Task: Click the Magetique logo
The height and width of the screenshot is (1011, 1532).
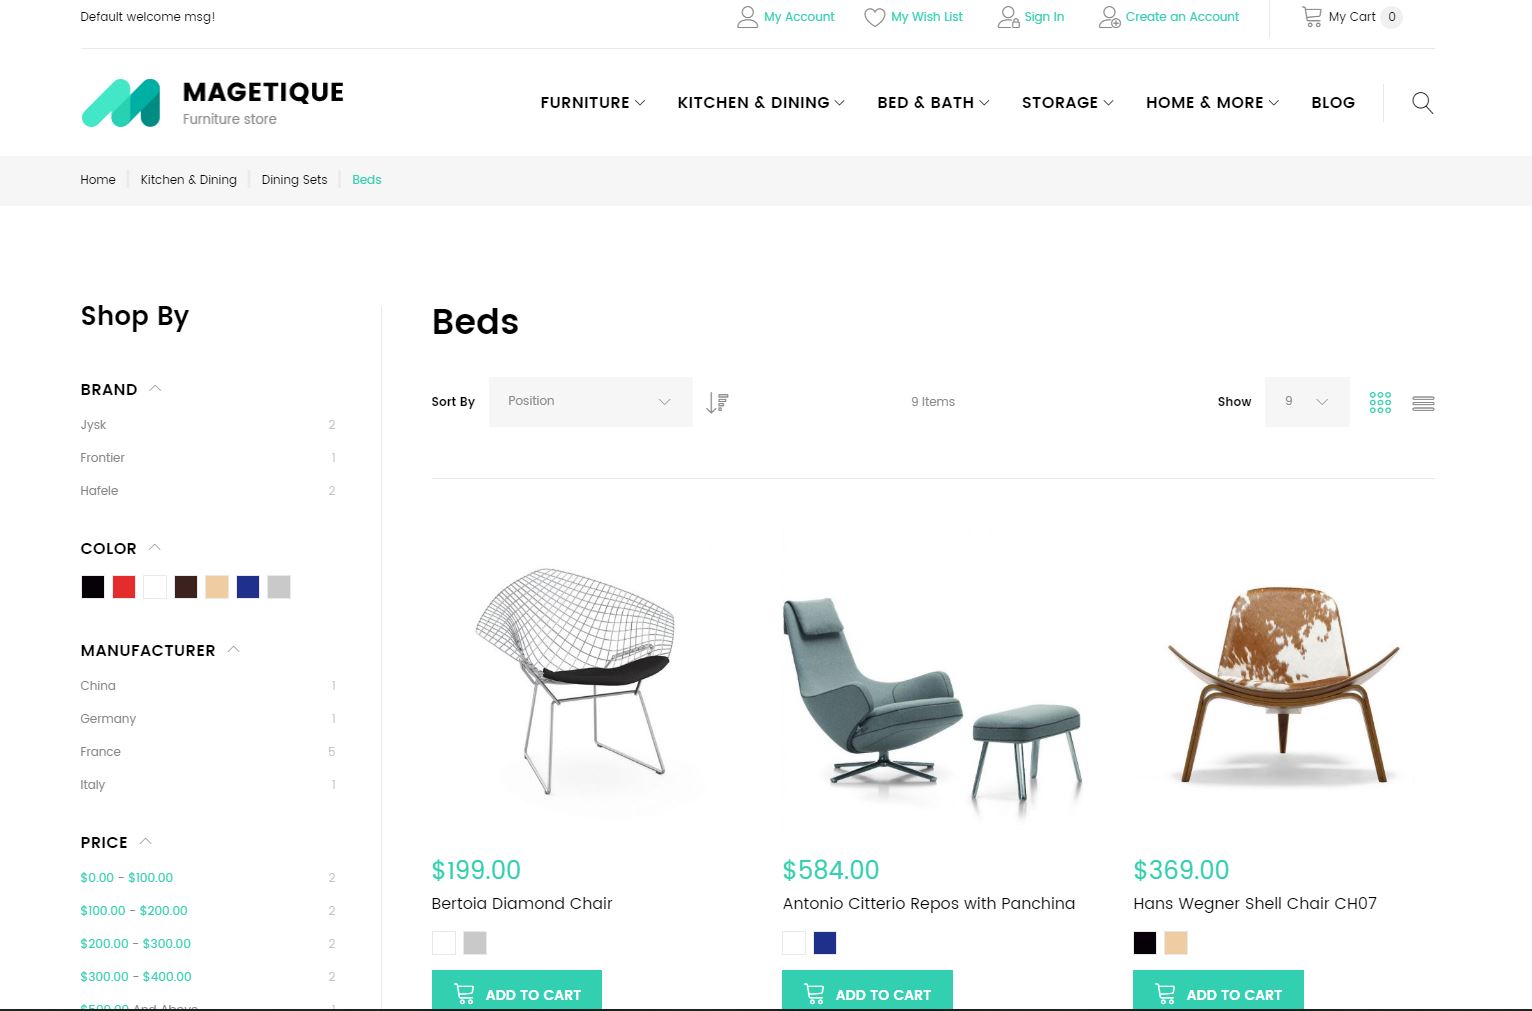Action: click(212, 103)
